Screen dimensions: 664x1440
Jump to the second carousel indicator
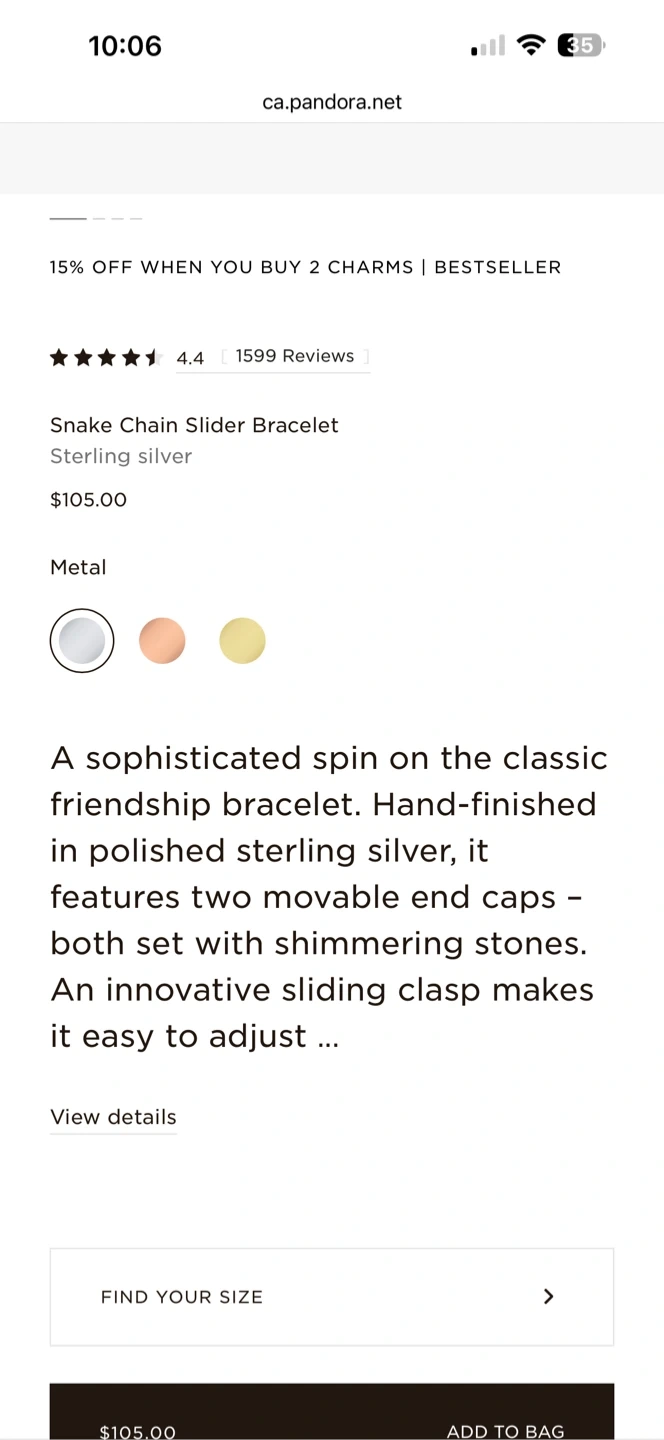[x=99, y=218]
